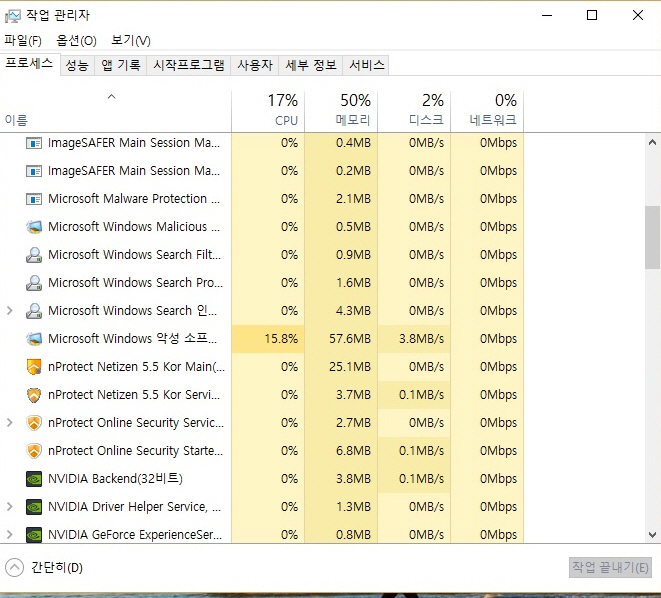Click the Task Manager title bar icon
The height and width of the screenshot is (598, 661).
click(x=13, y=16)
